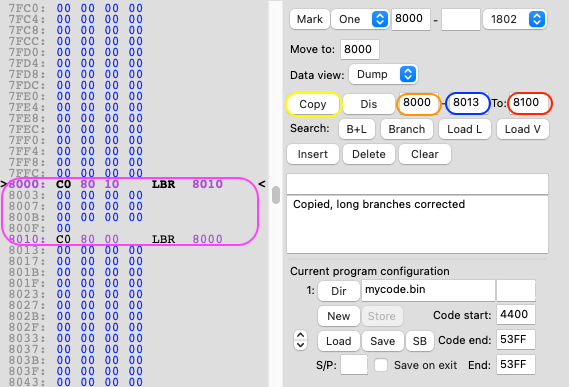Click the address label 8023:
This screenshot has width=569, height=387.
click(27, 294)
